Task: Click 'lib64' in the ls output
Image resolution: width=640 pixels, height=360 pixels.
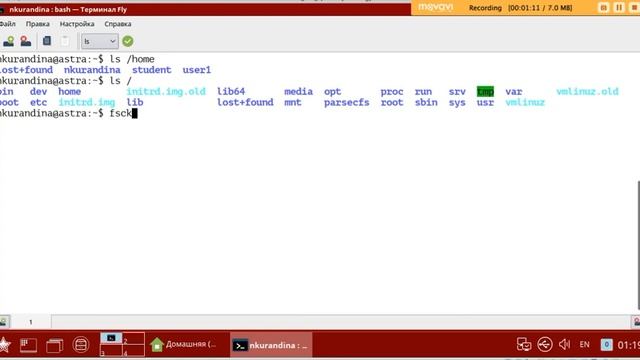Action: click(231, 91)
